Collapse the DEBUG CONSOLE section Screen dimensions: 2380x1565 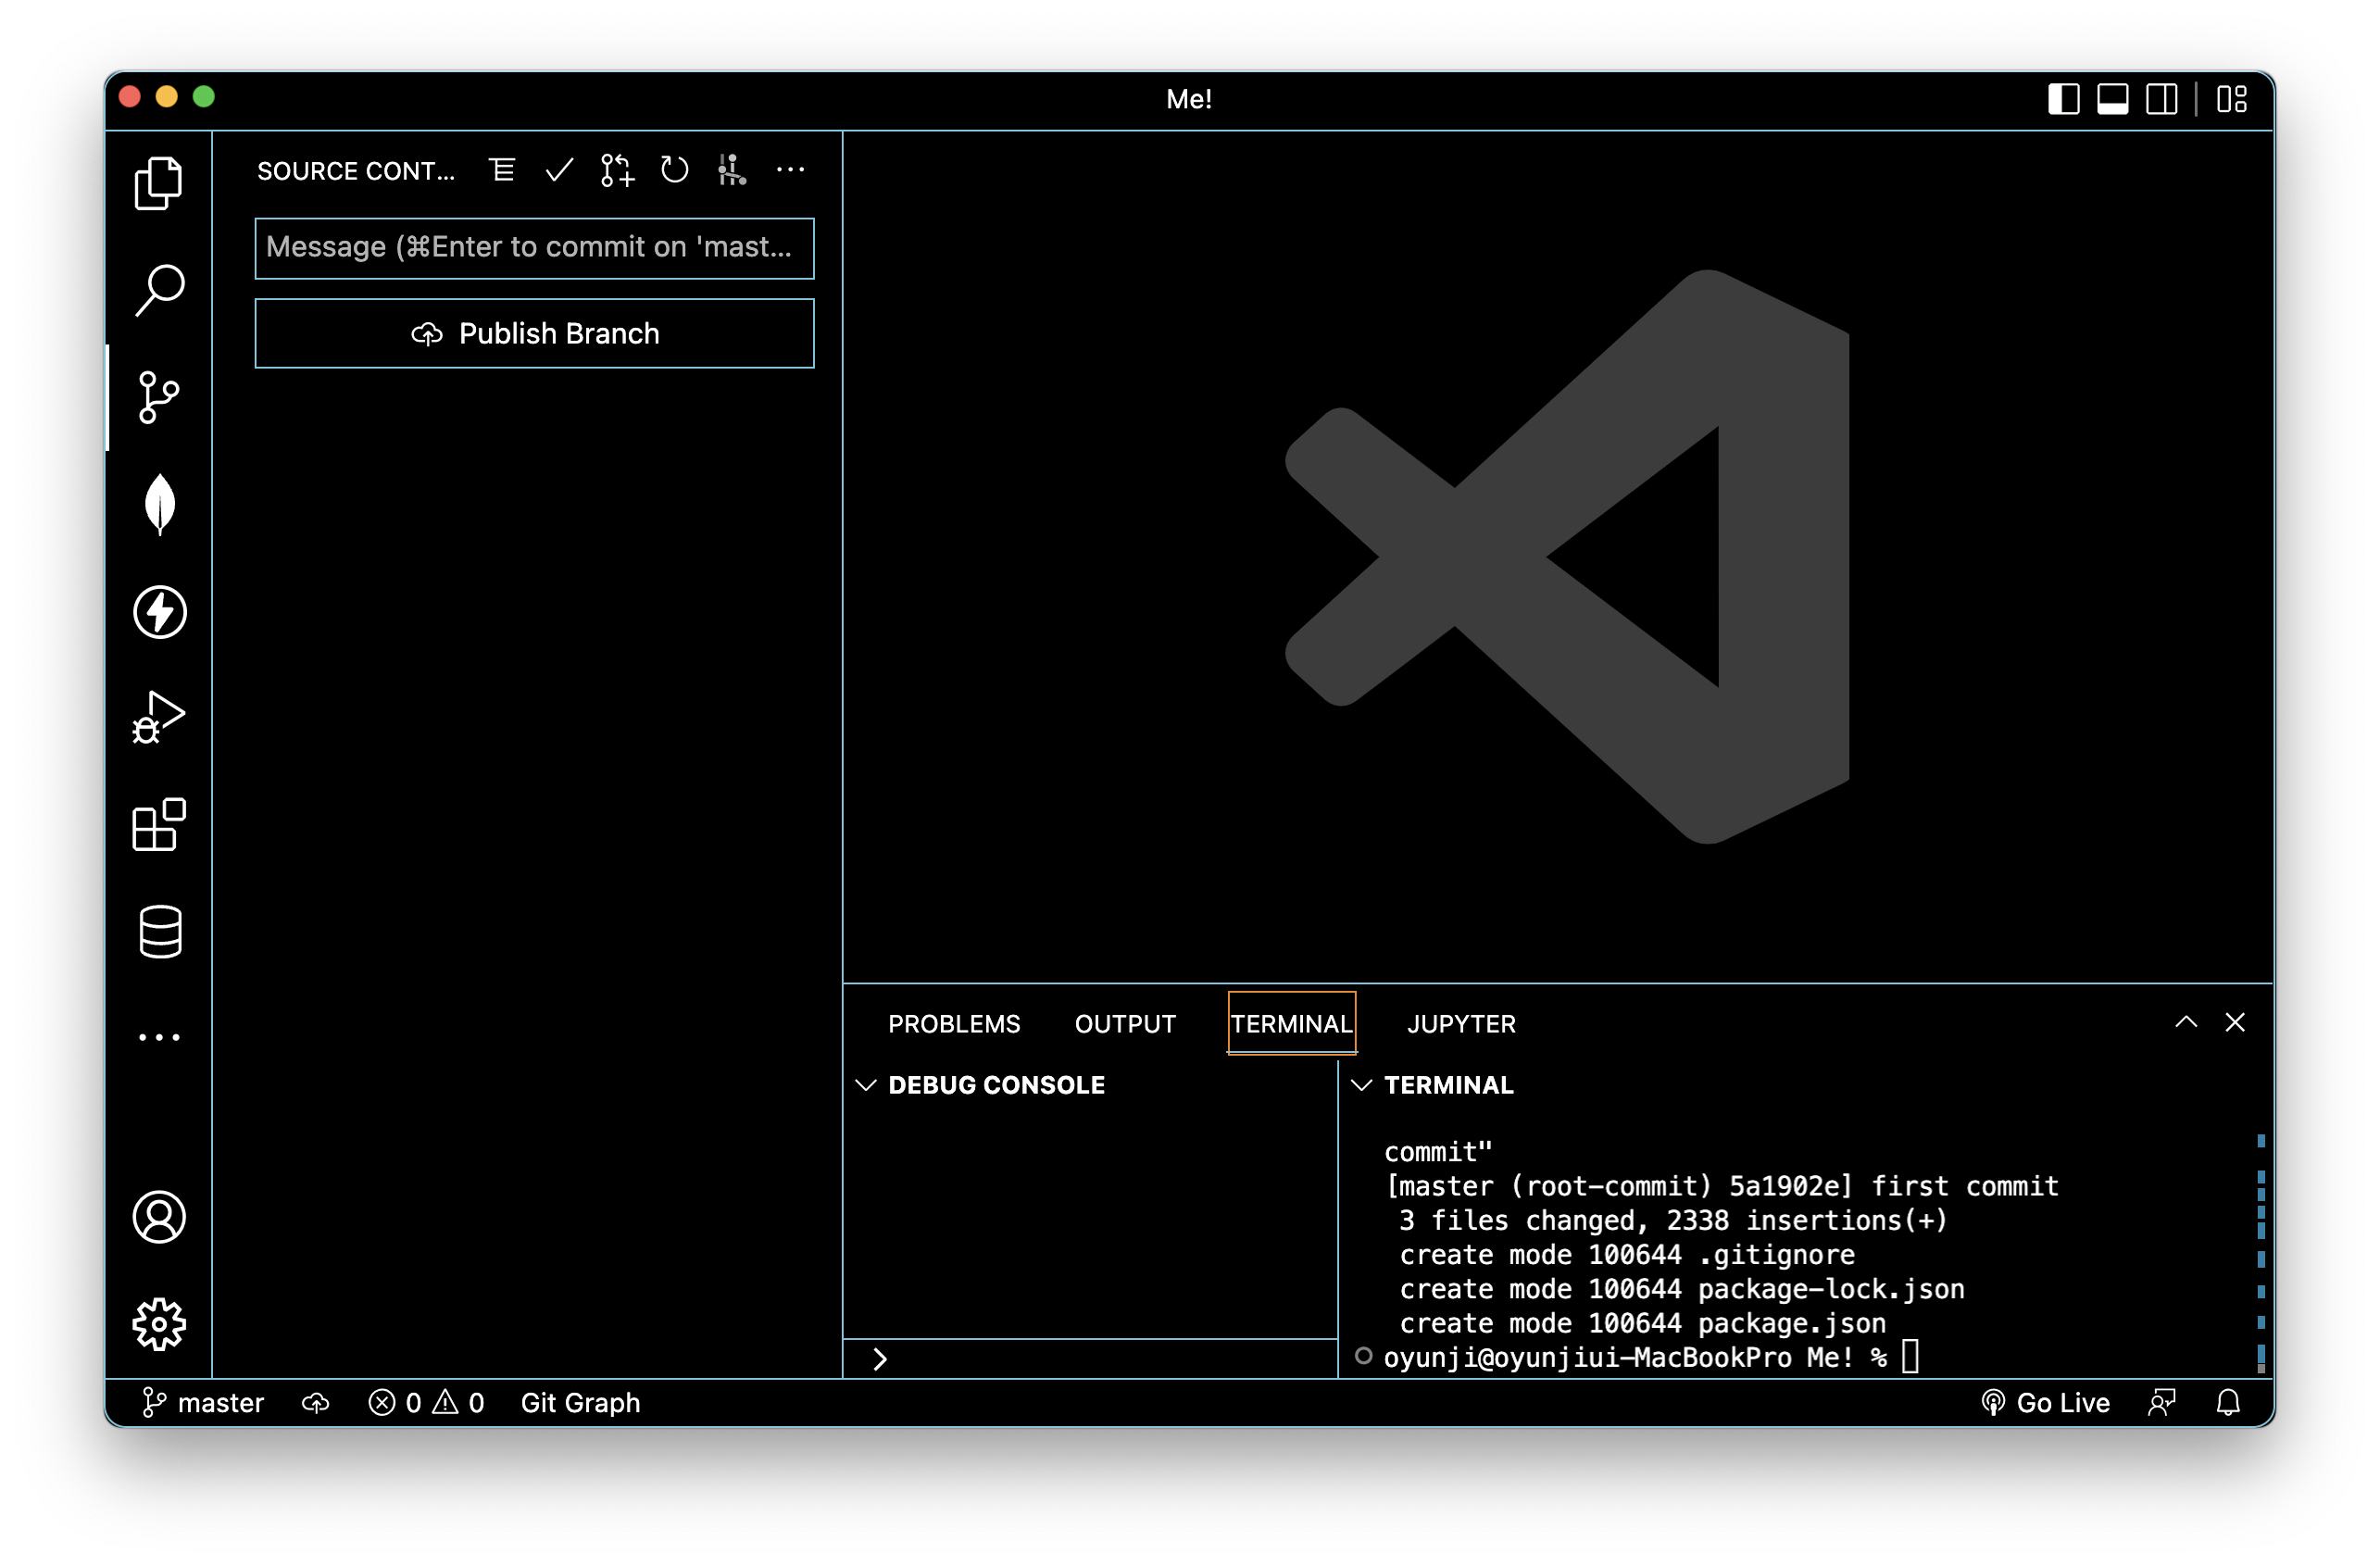(866, 1085)
